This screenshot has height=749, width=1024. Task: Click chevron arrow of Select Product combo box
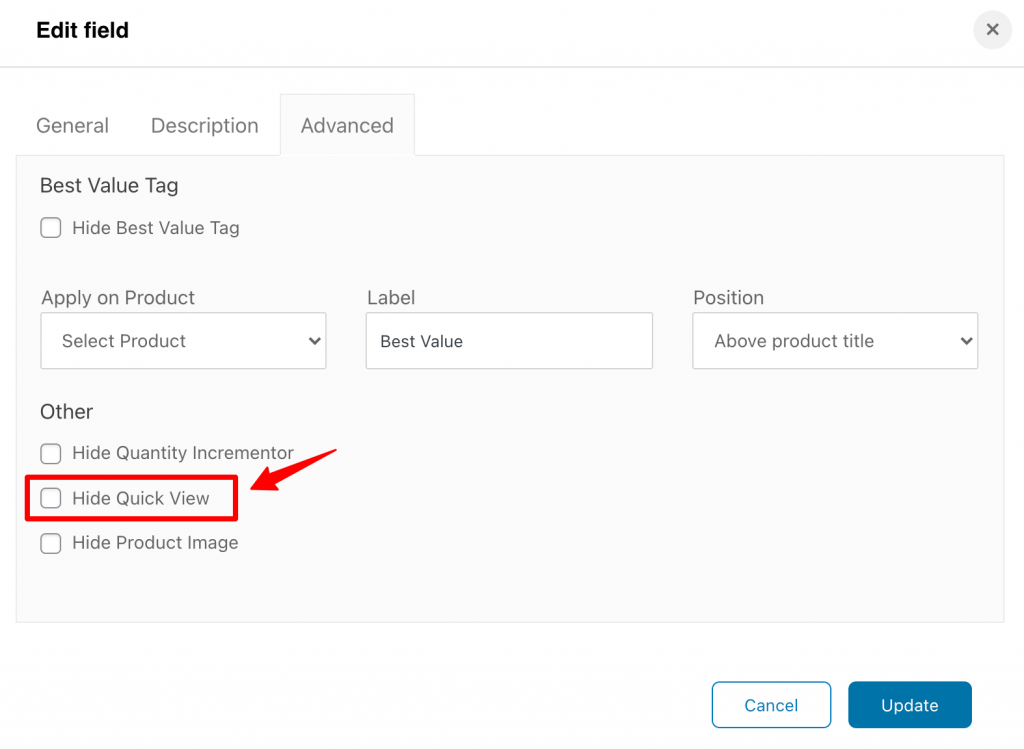coord(314,341)
